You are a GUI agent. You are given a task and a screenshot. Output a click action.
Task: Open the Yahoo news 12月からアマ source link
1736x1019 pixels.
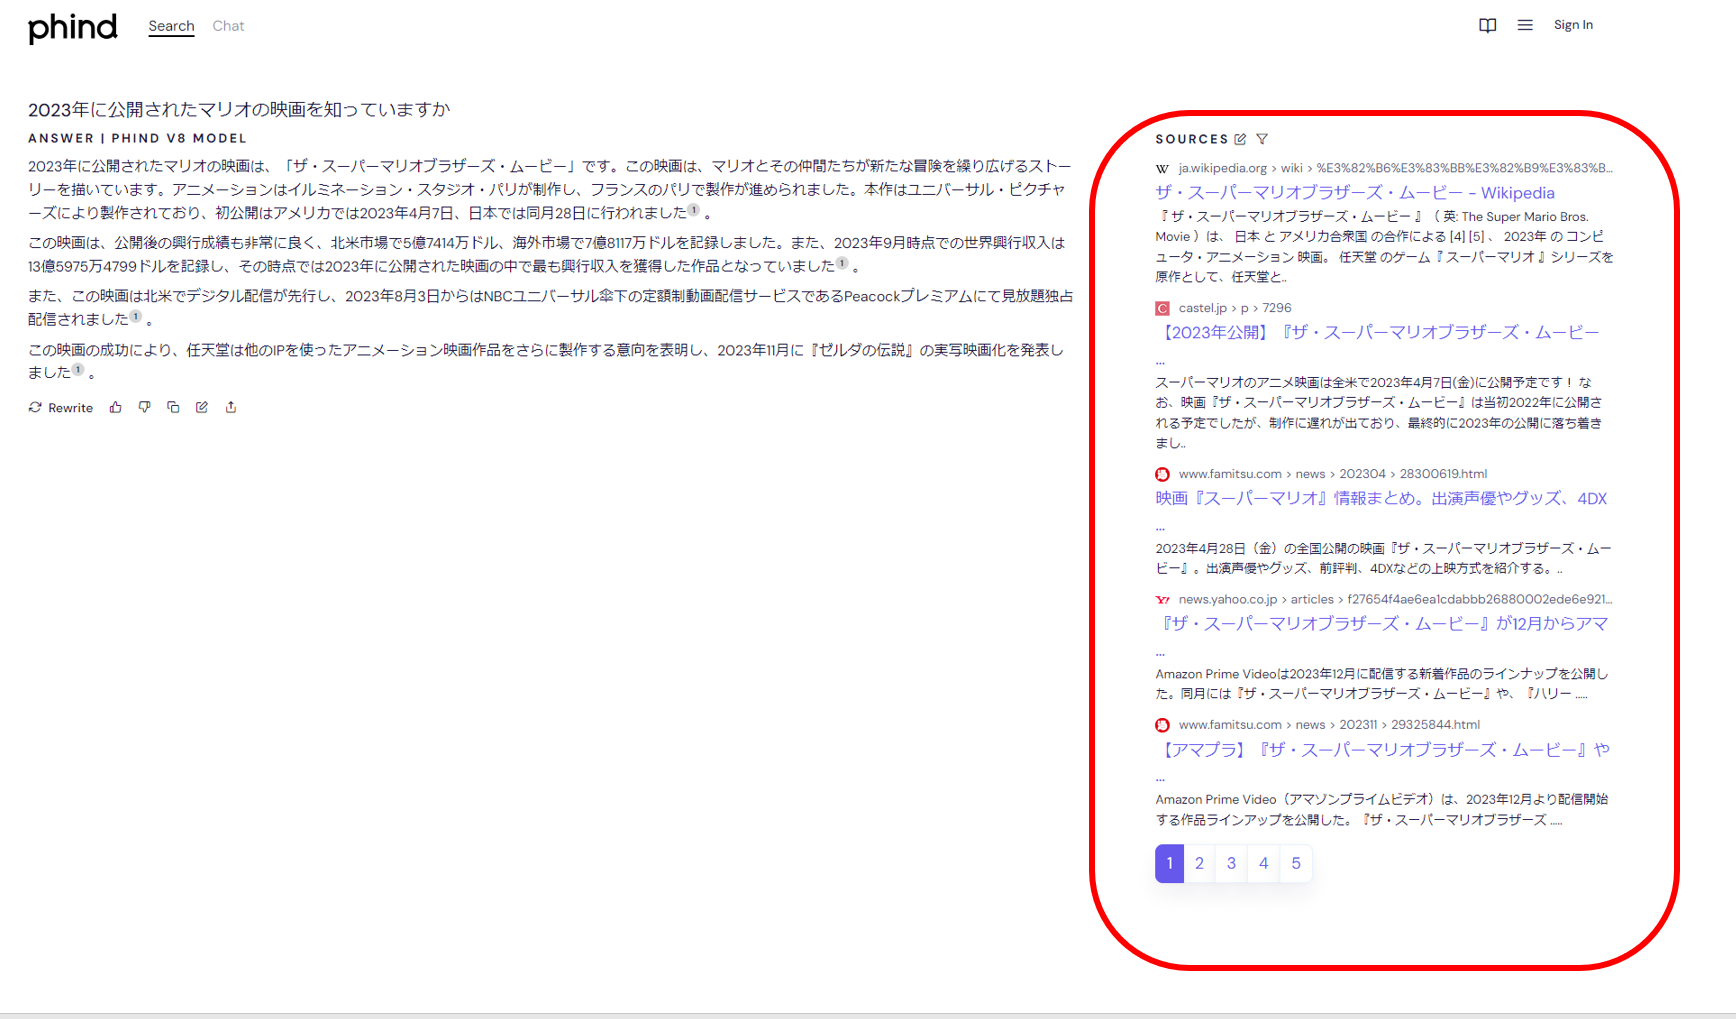[x=1382, y=623]
